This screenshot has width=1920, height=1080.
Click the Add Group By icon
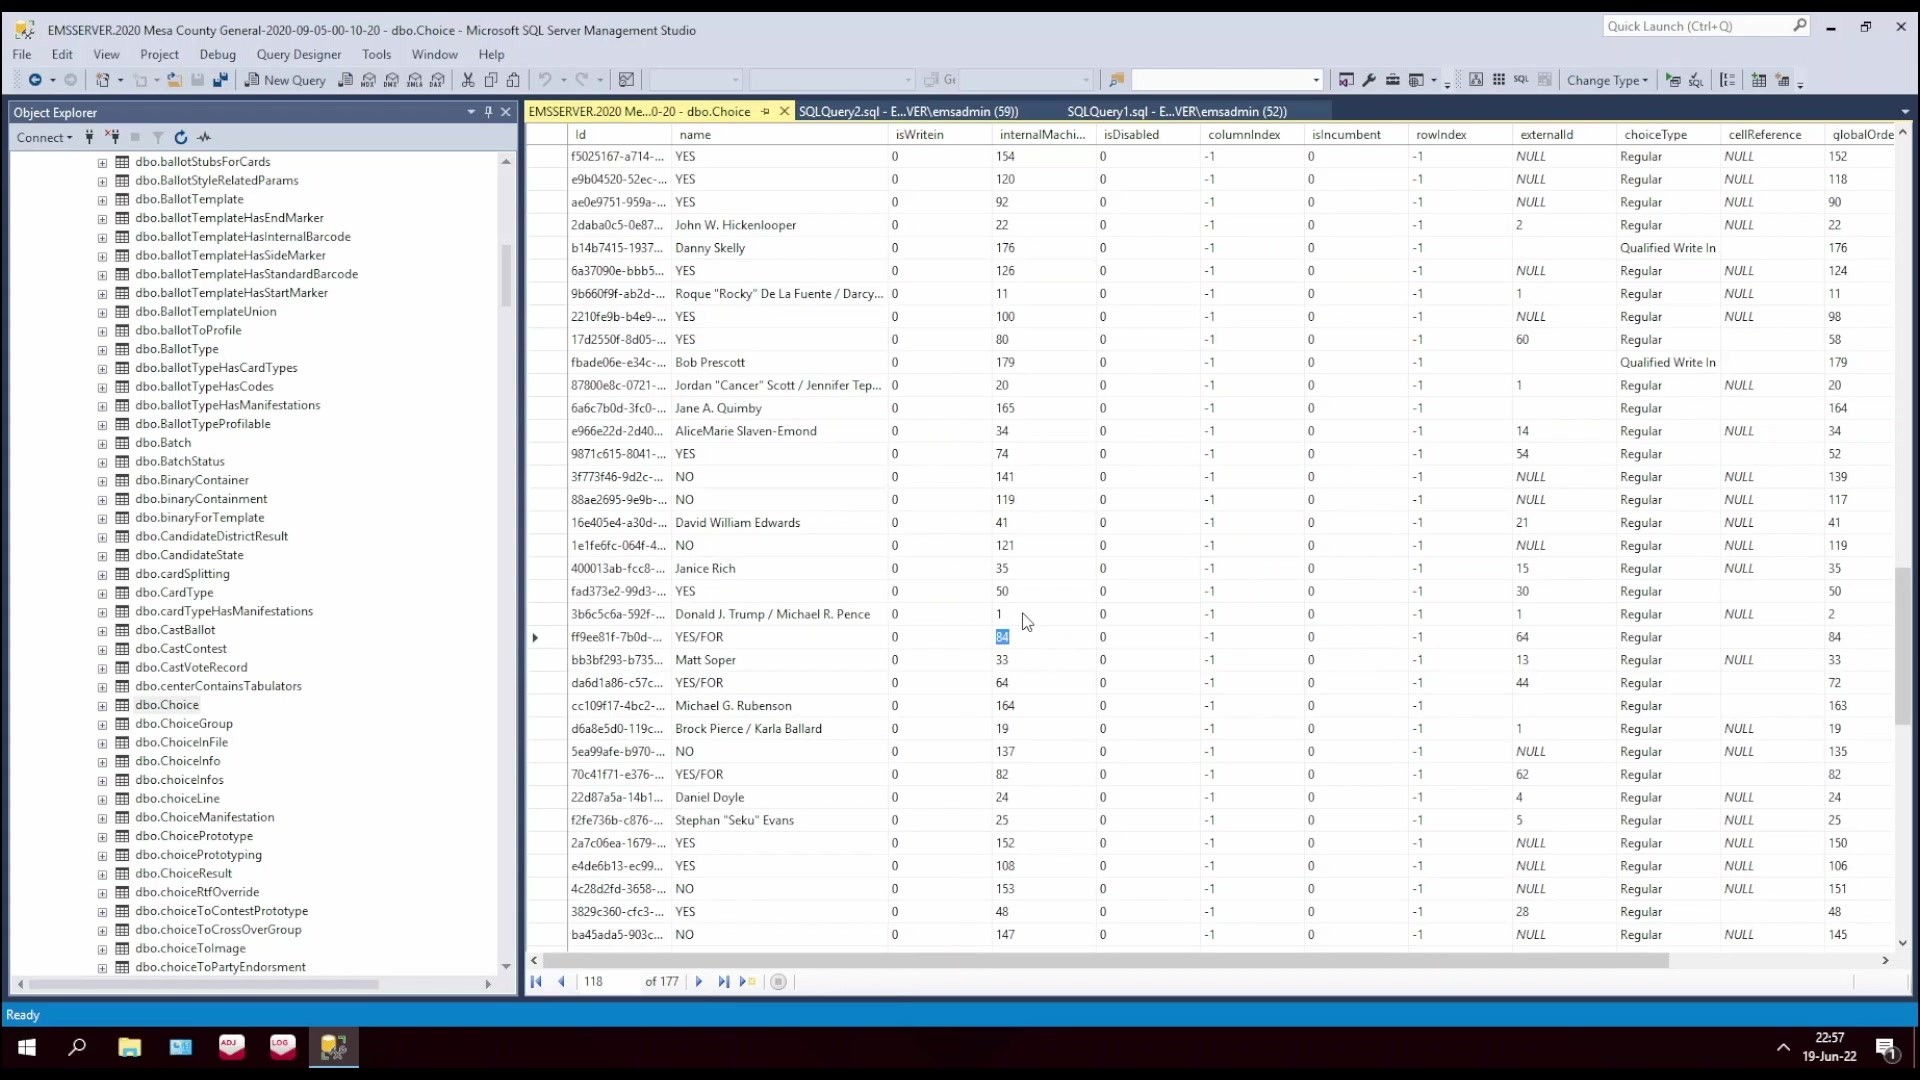tap(1728, 80)
